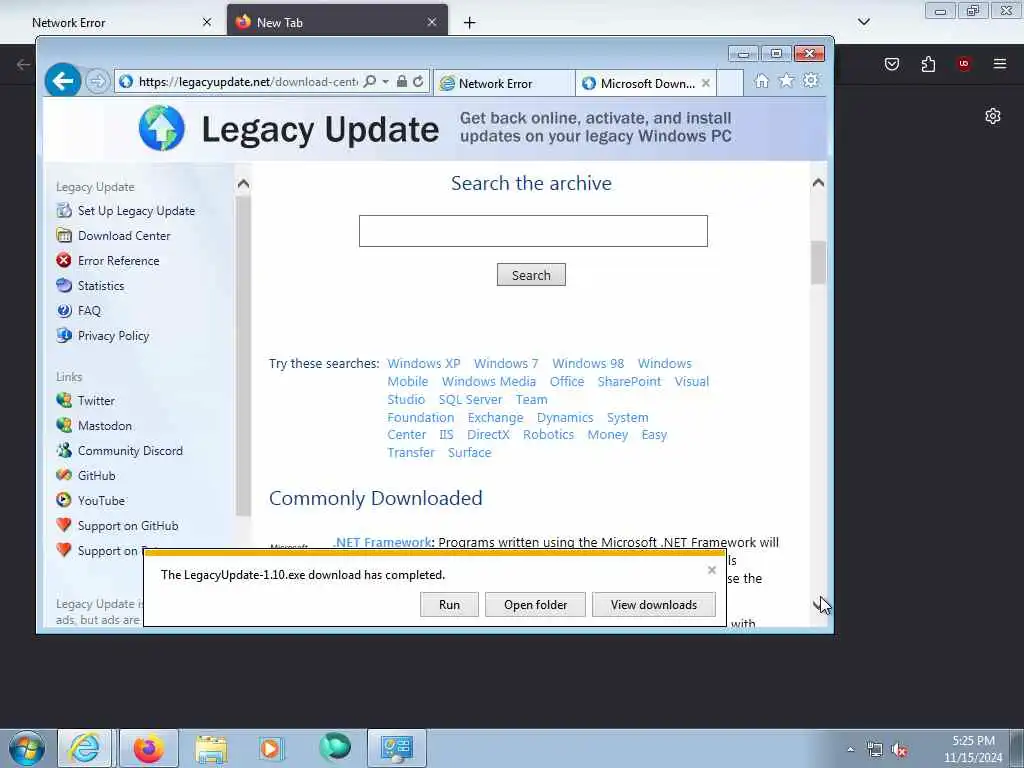Go back with Internet Explorer back arrow
This screenshot has width=1024, height=768.
[x=63, y=81]
